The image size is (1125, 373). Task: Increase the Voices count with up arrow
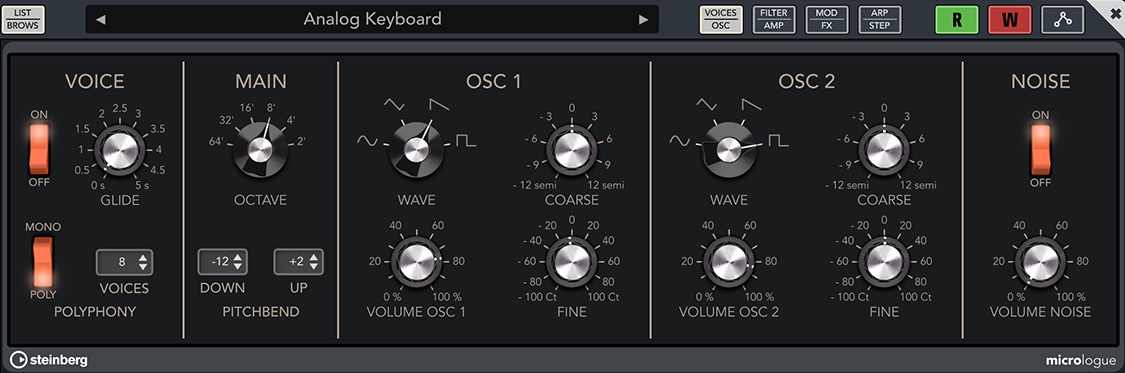(143, 258)
